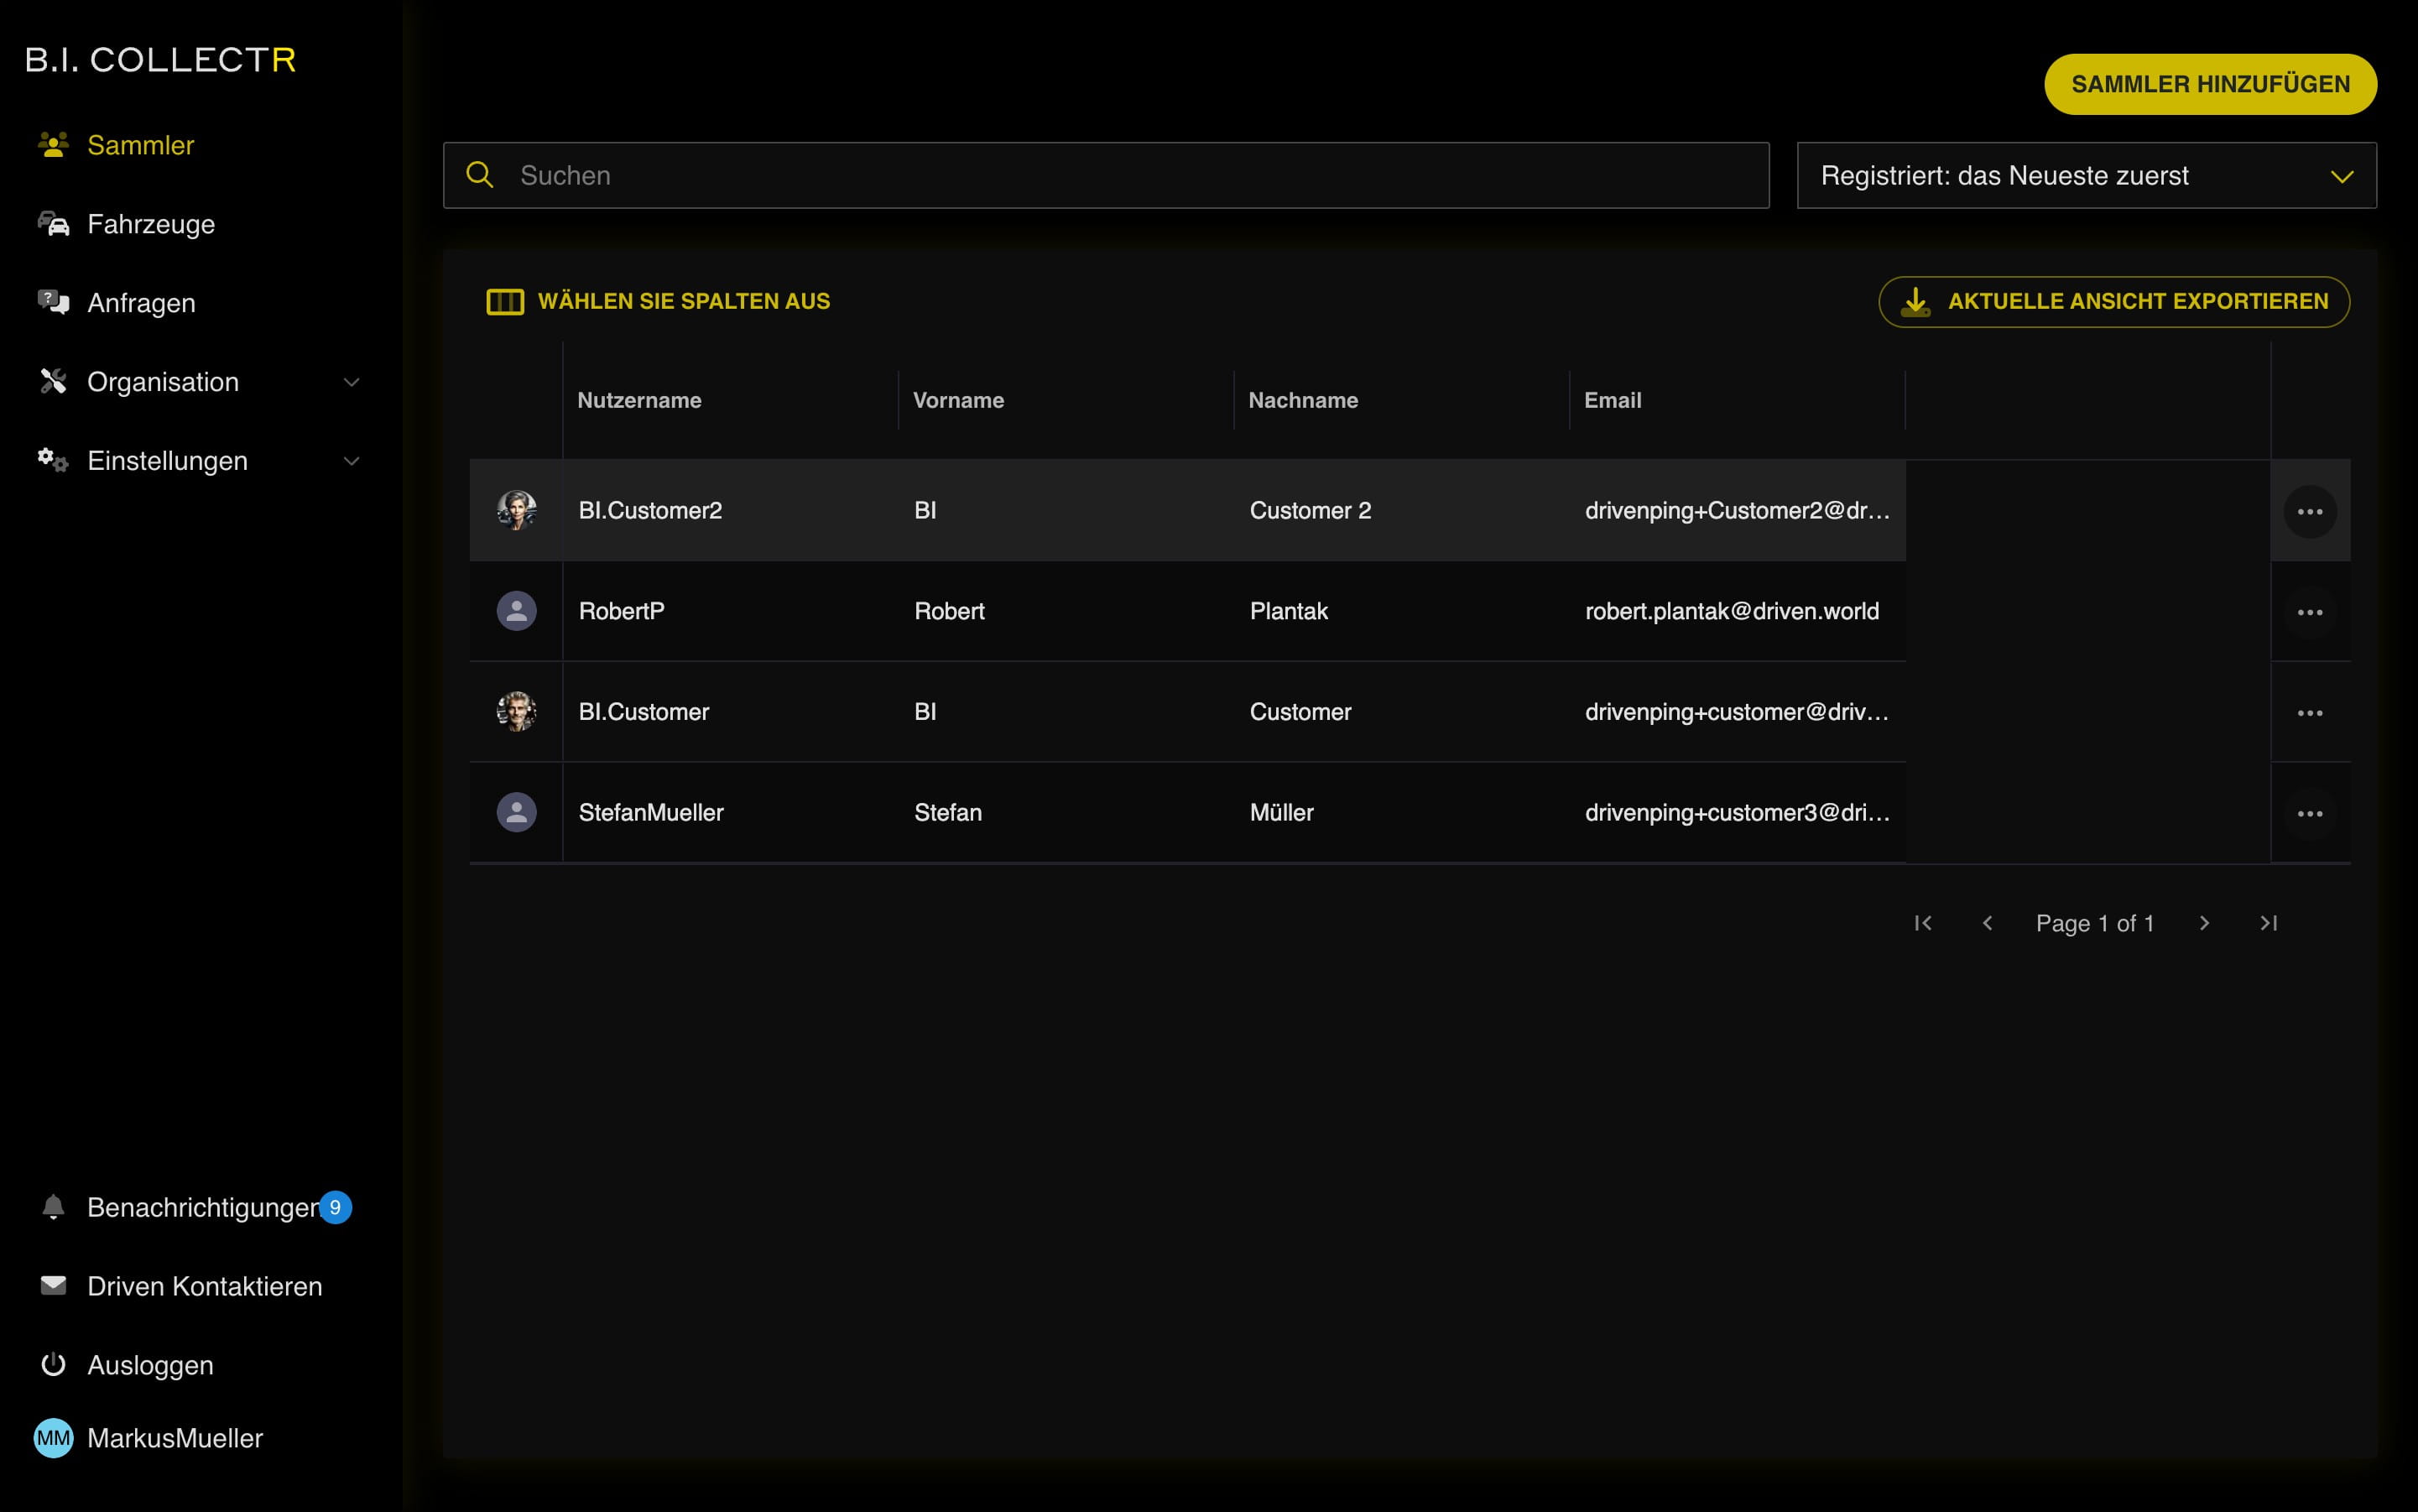Open options menu for BI.Customer2 row
The height and width of the screenshot is (1512, 2418).
point(2309,512)
